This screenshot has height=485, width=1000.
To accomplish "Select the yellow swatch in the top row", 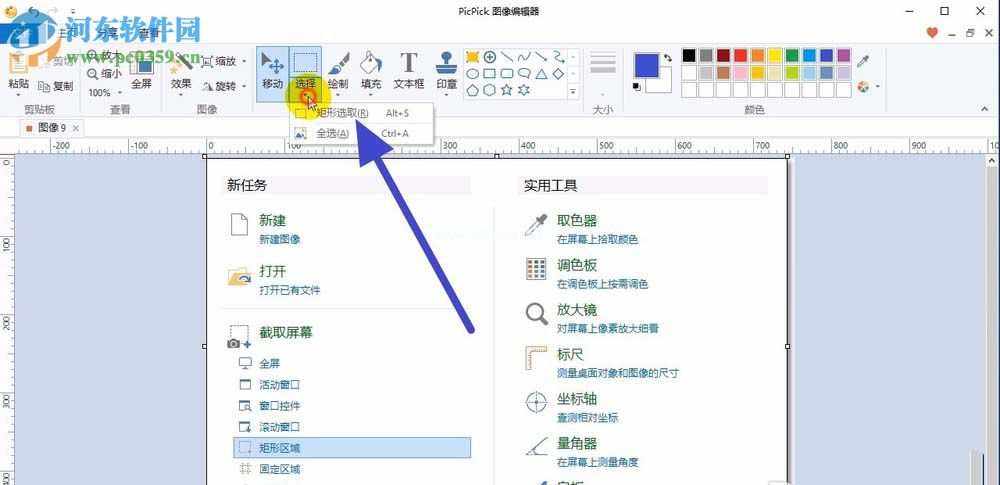I will (774, 56).
